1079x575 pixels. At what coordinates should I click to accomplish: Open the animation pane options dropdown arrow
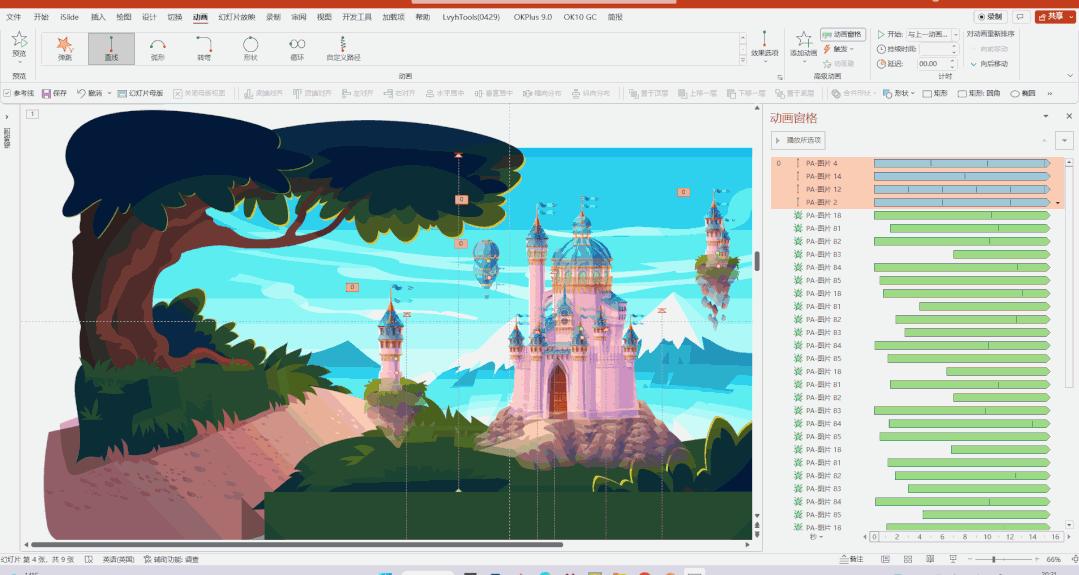pos(1045,116)
